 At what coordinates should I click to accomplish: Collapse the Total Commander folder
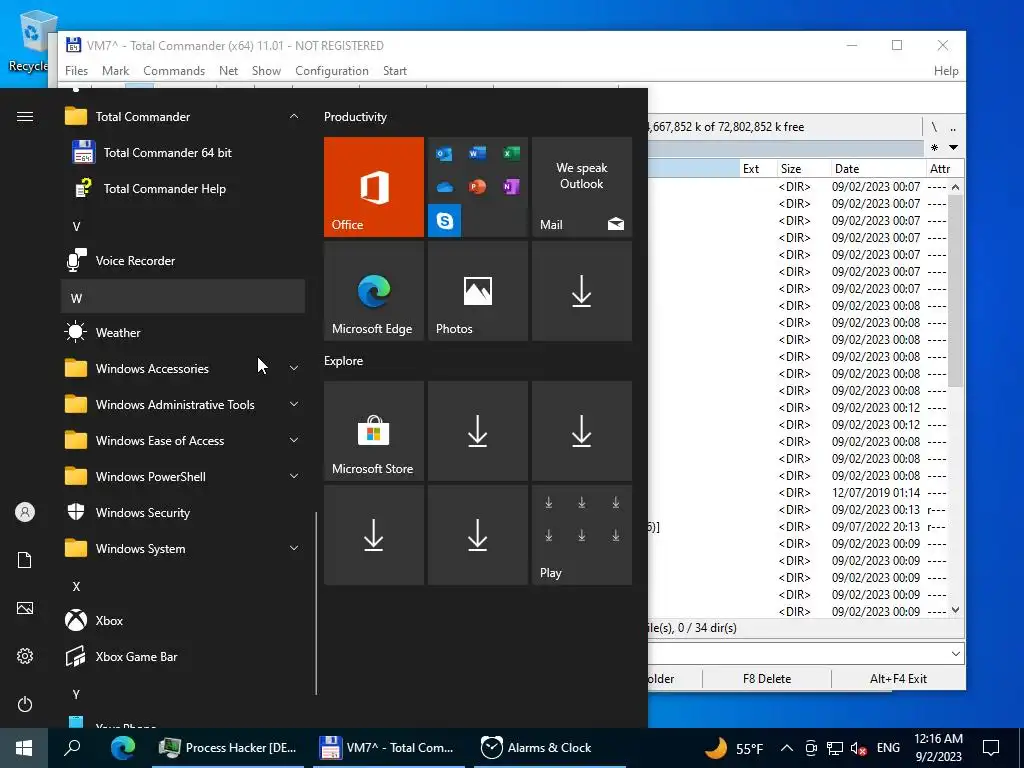(x=294, y=116)
